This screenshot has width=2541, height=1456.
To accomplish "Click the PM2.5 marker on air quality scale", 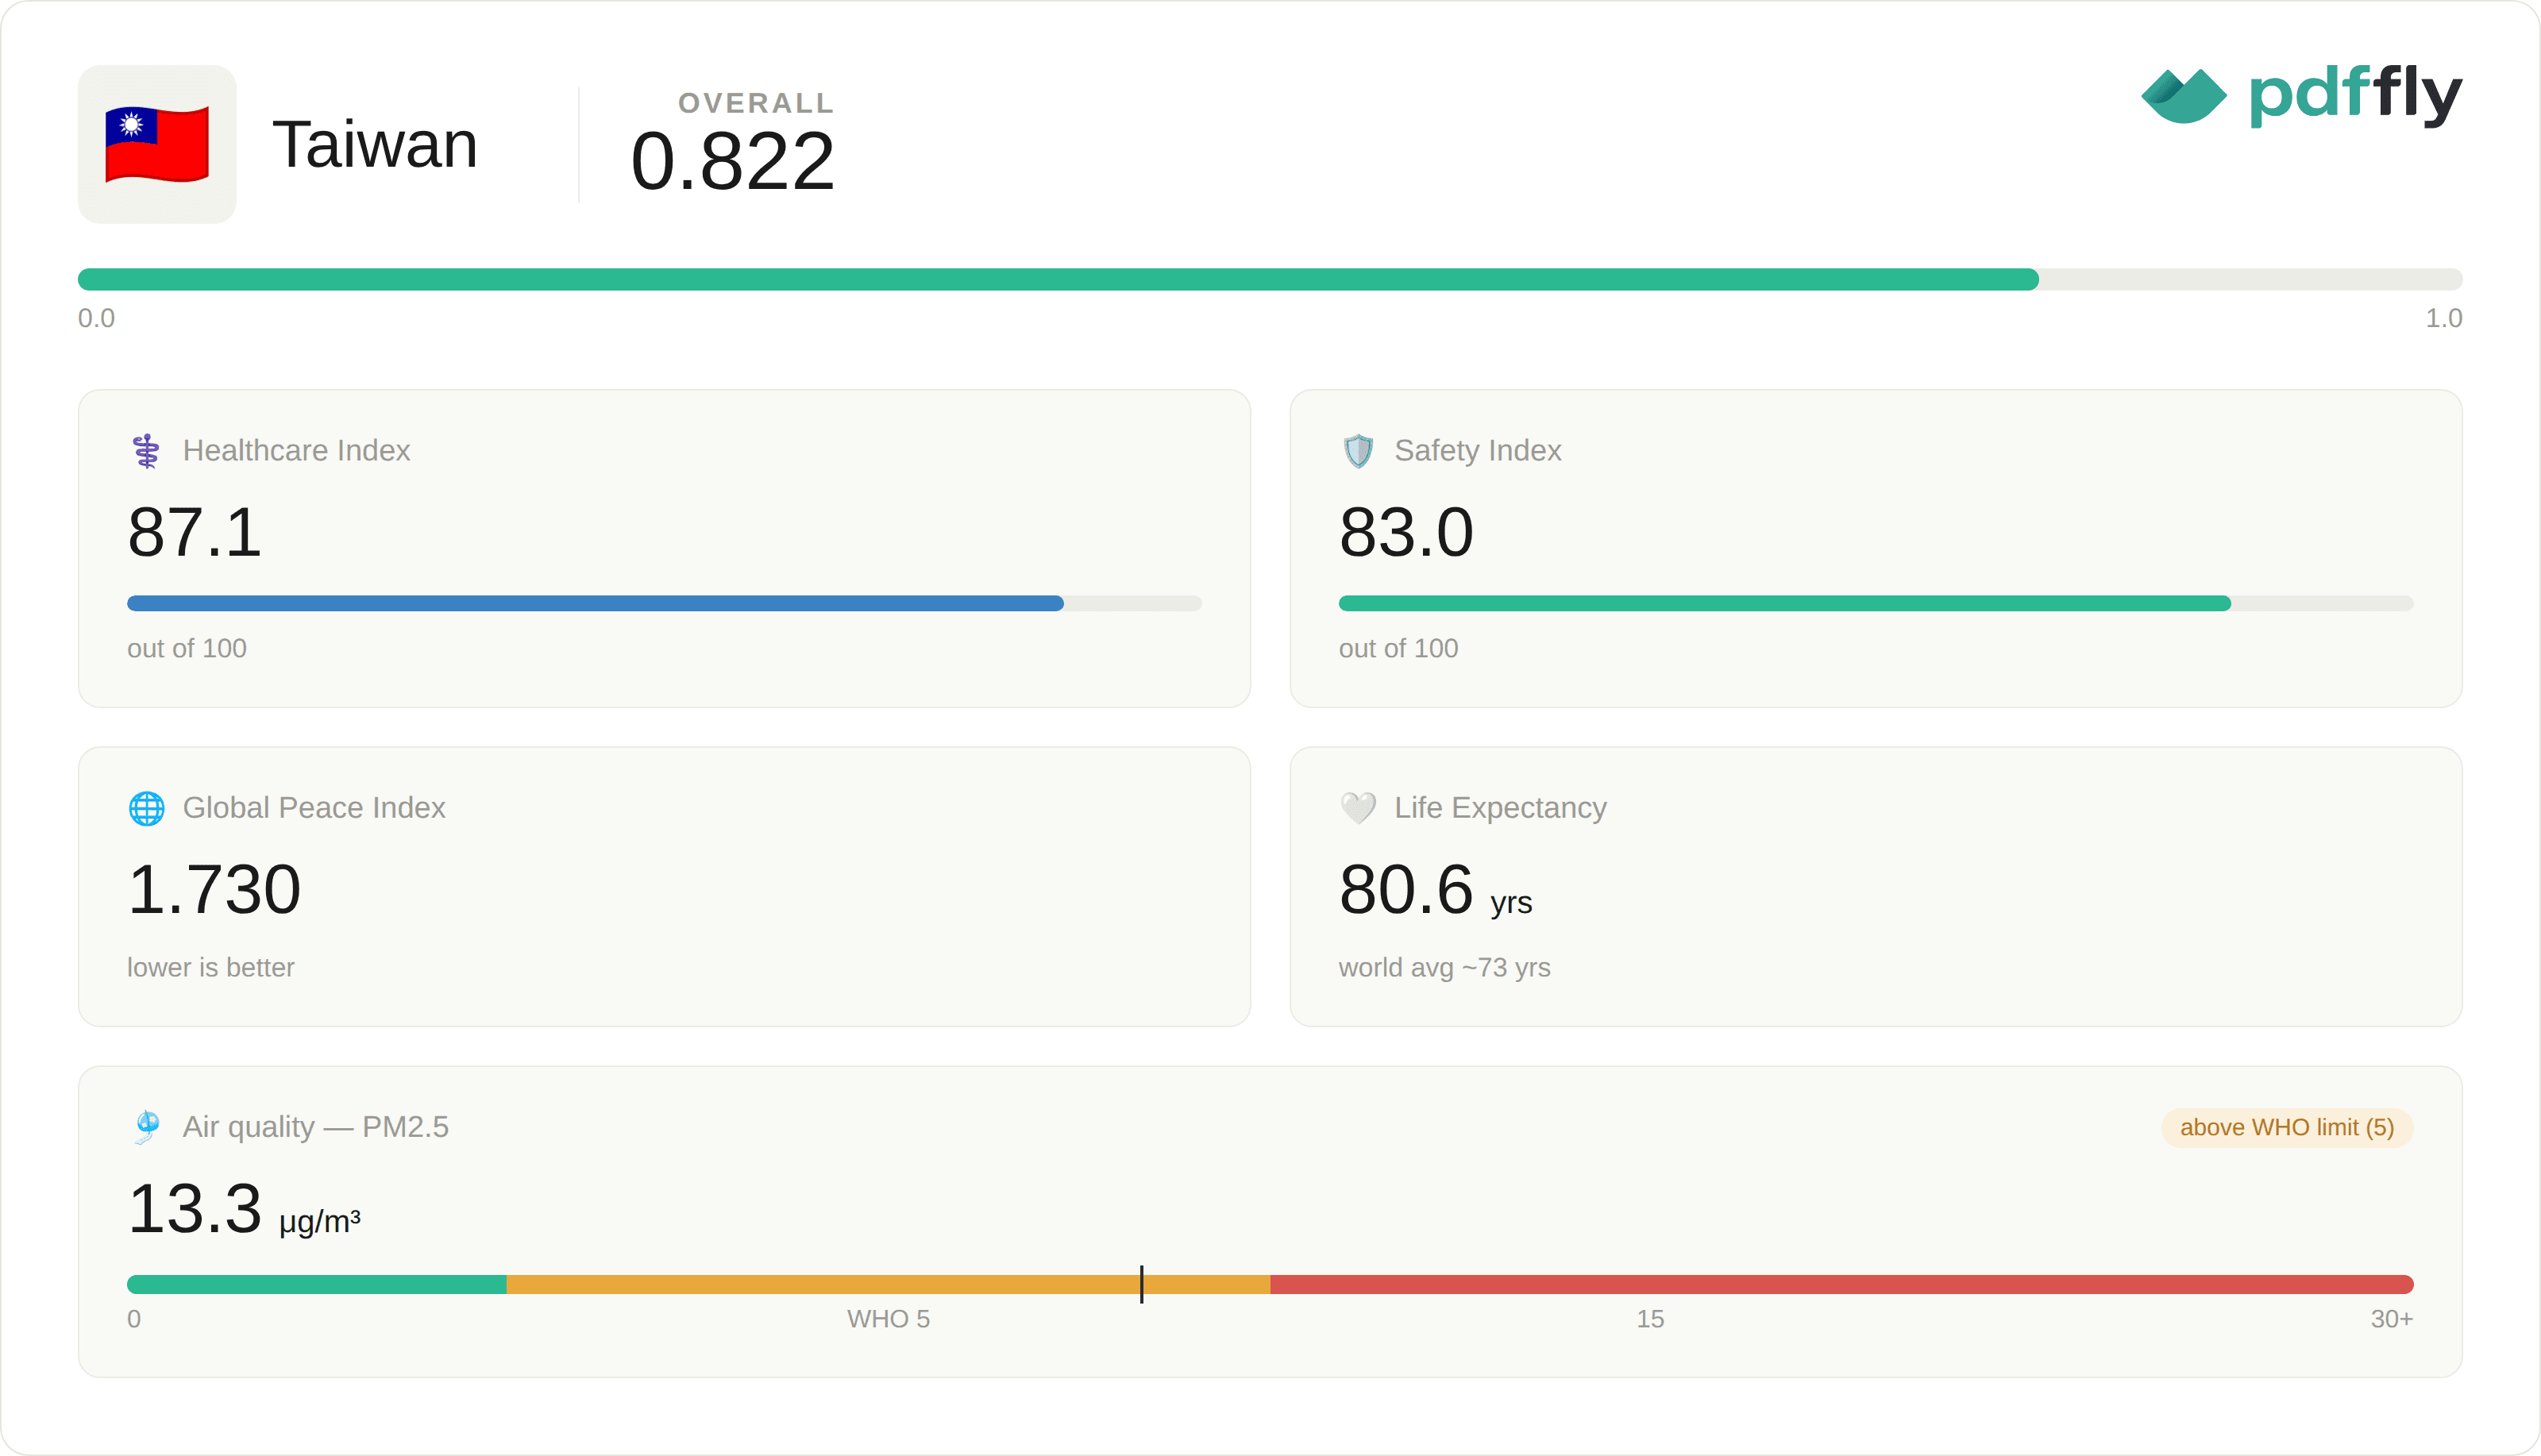I will coord(1141,1284).
